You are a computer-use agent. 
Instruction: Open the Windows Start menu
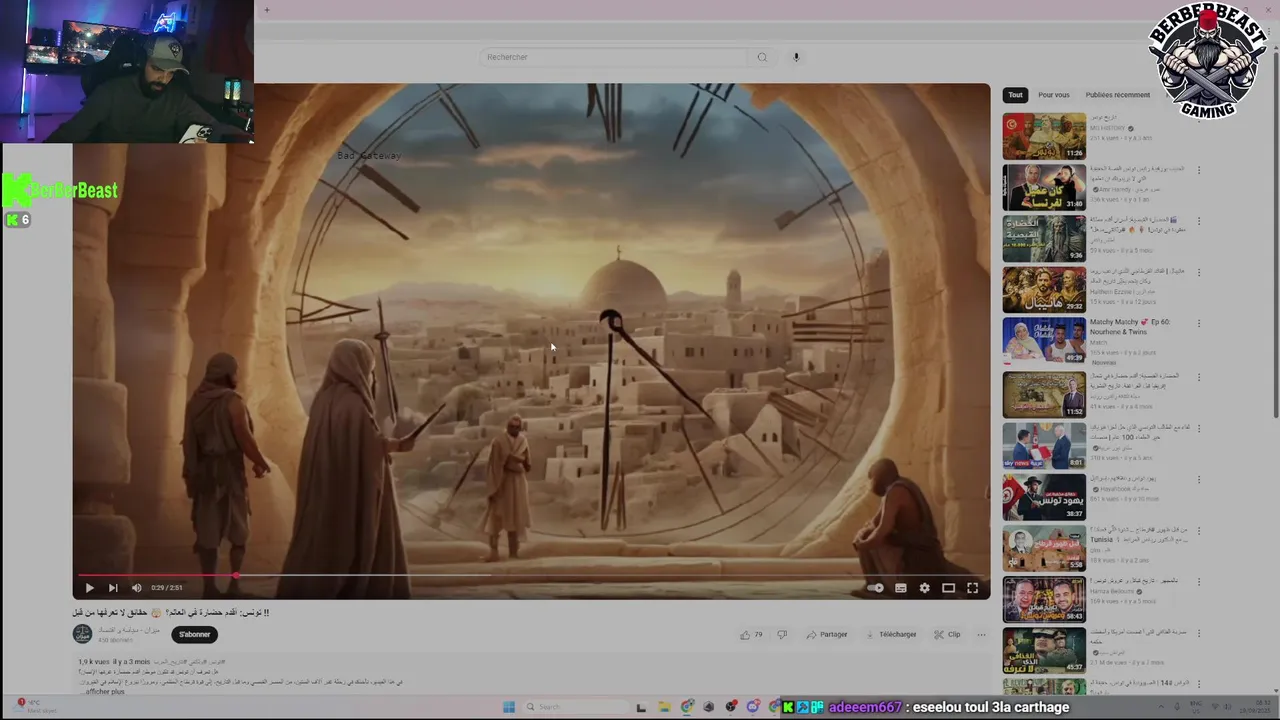[508, 707]
